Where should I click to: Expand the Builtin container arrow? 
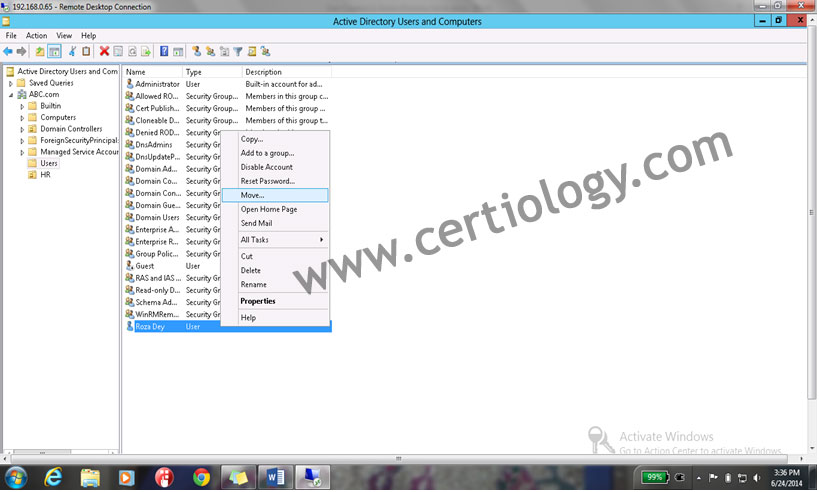[22, 107]
